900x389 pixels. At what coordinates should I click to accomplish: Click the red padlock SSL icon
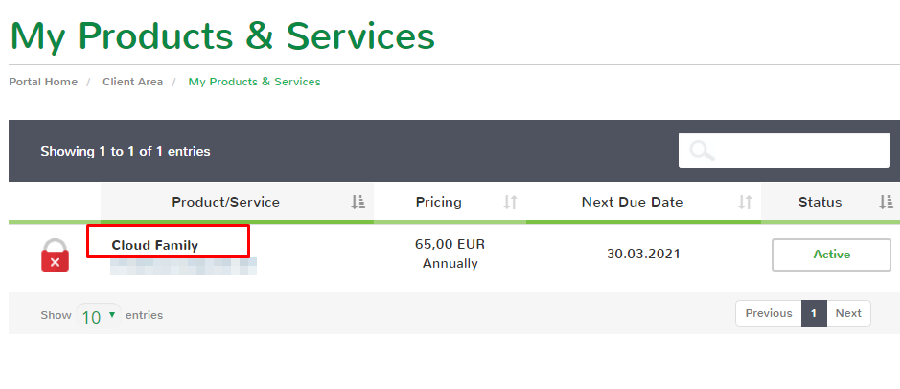(x=55, y=255)
